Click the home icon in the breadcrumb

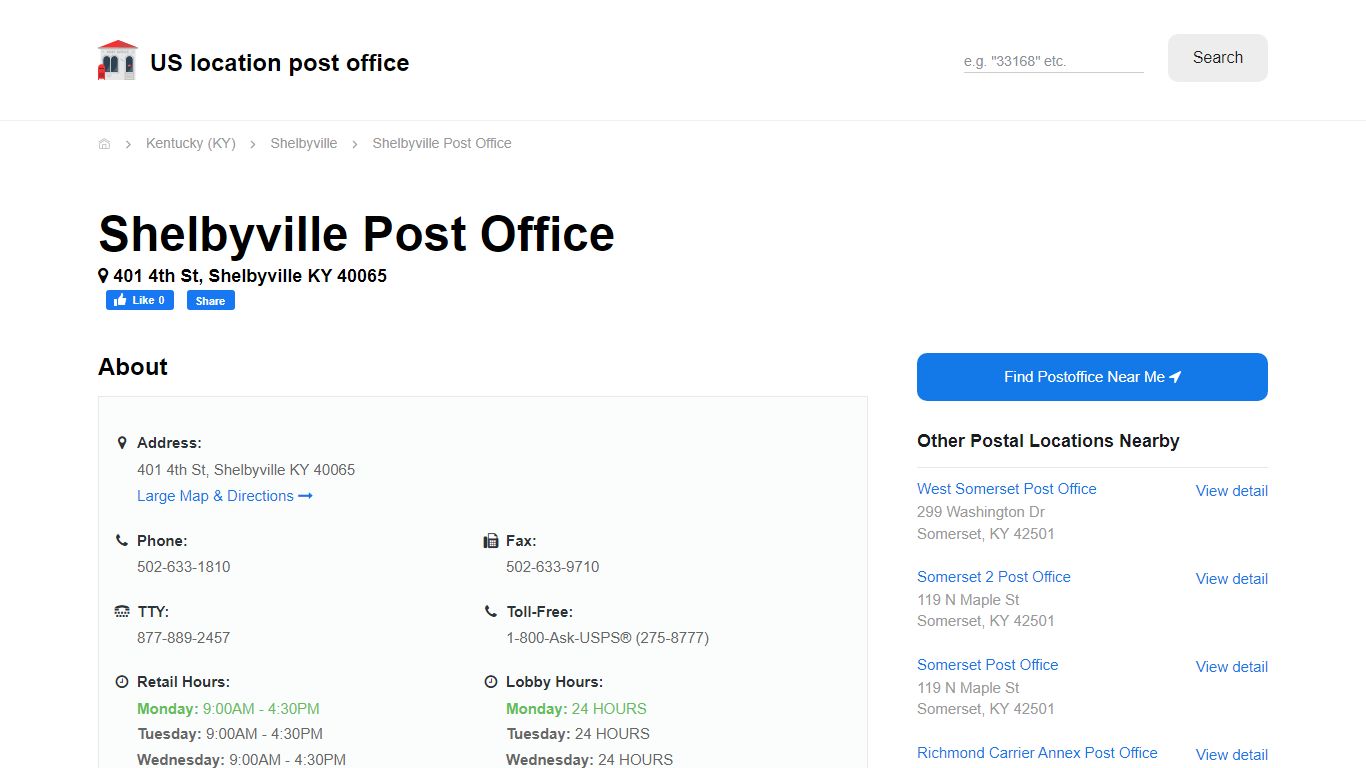click(104, 144)
